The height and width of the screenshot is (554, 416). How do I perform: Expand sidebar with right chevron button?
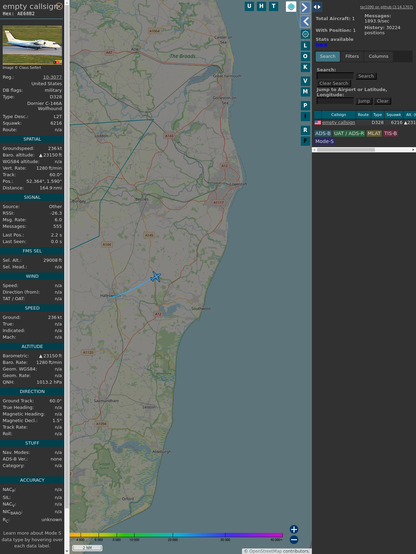coord(305,7)
